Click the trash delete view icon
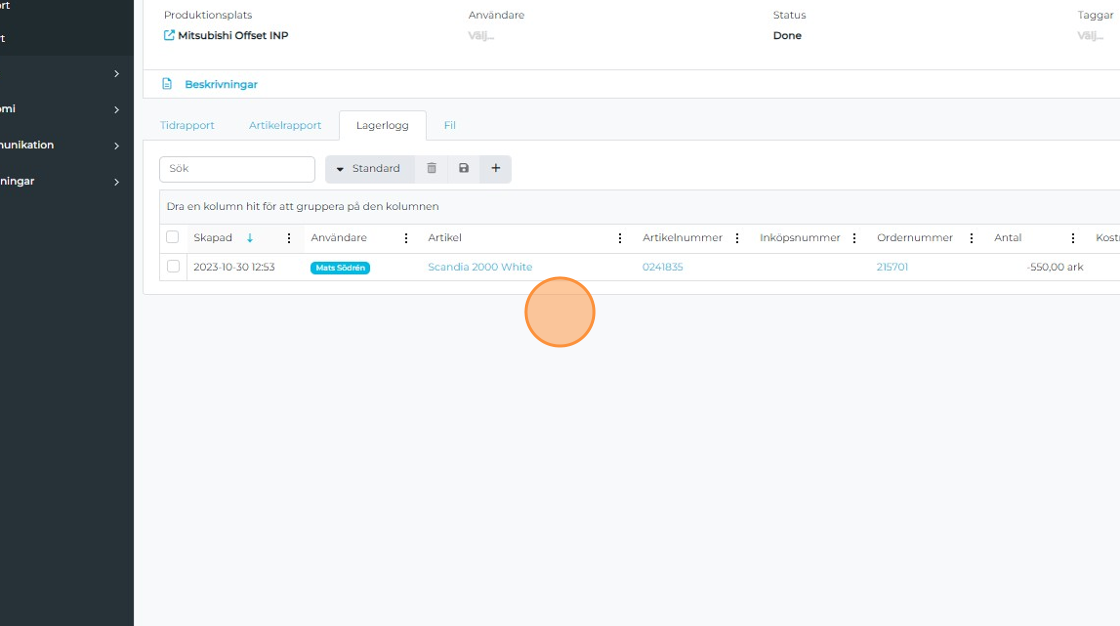Screen dimensions: 1120x626 (x=431, y=169)
